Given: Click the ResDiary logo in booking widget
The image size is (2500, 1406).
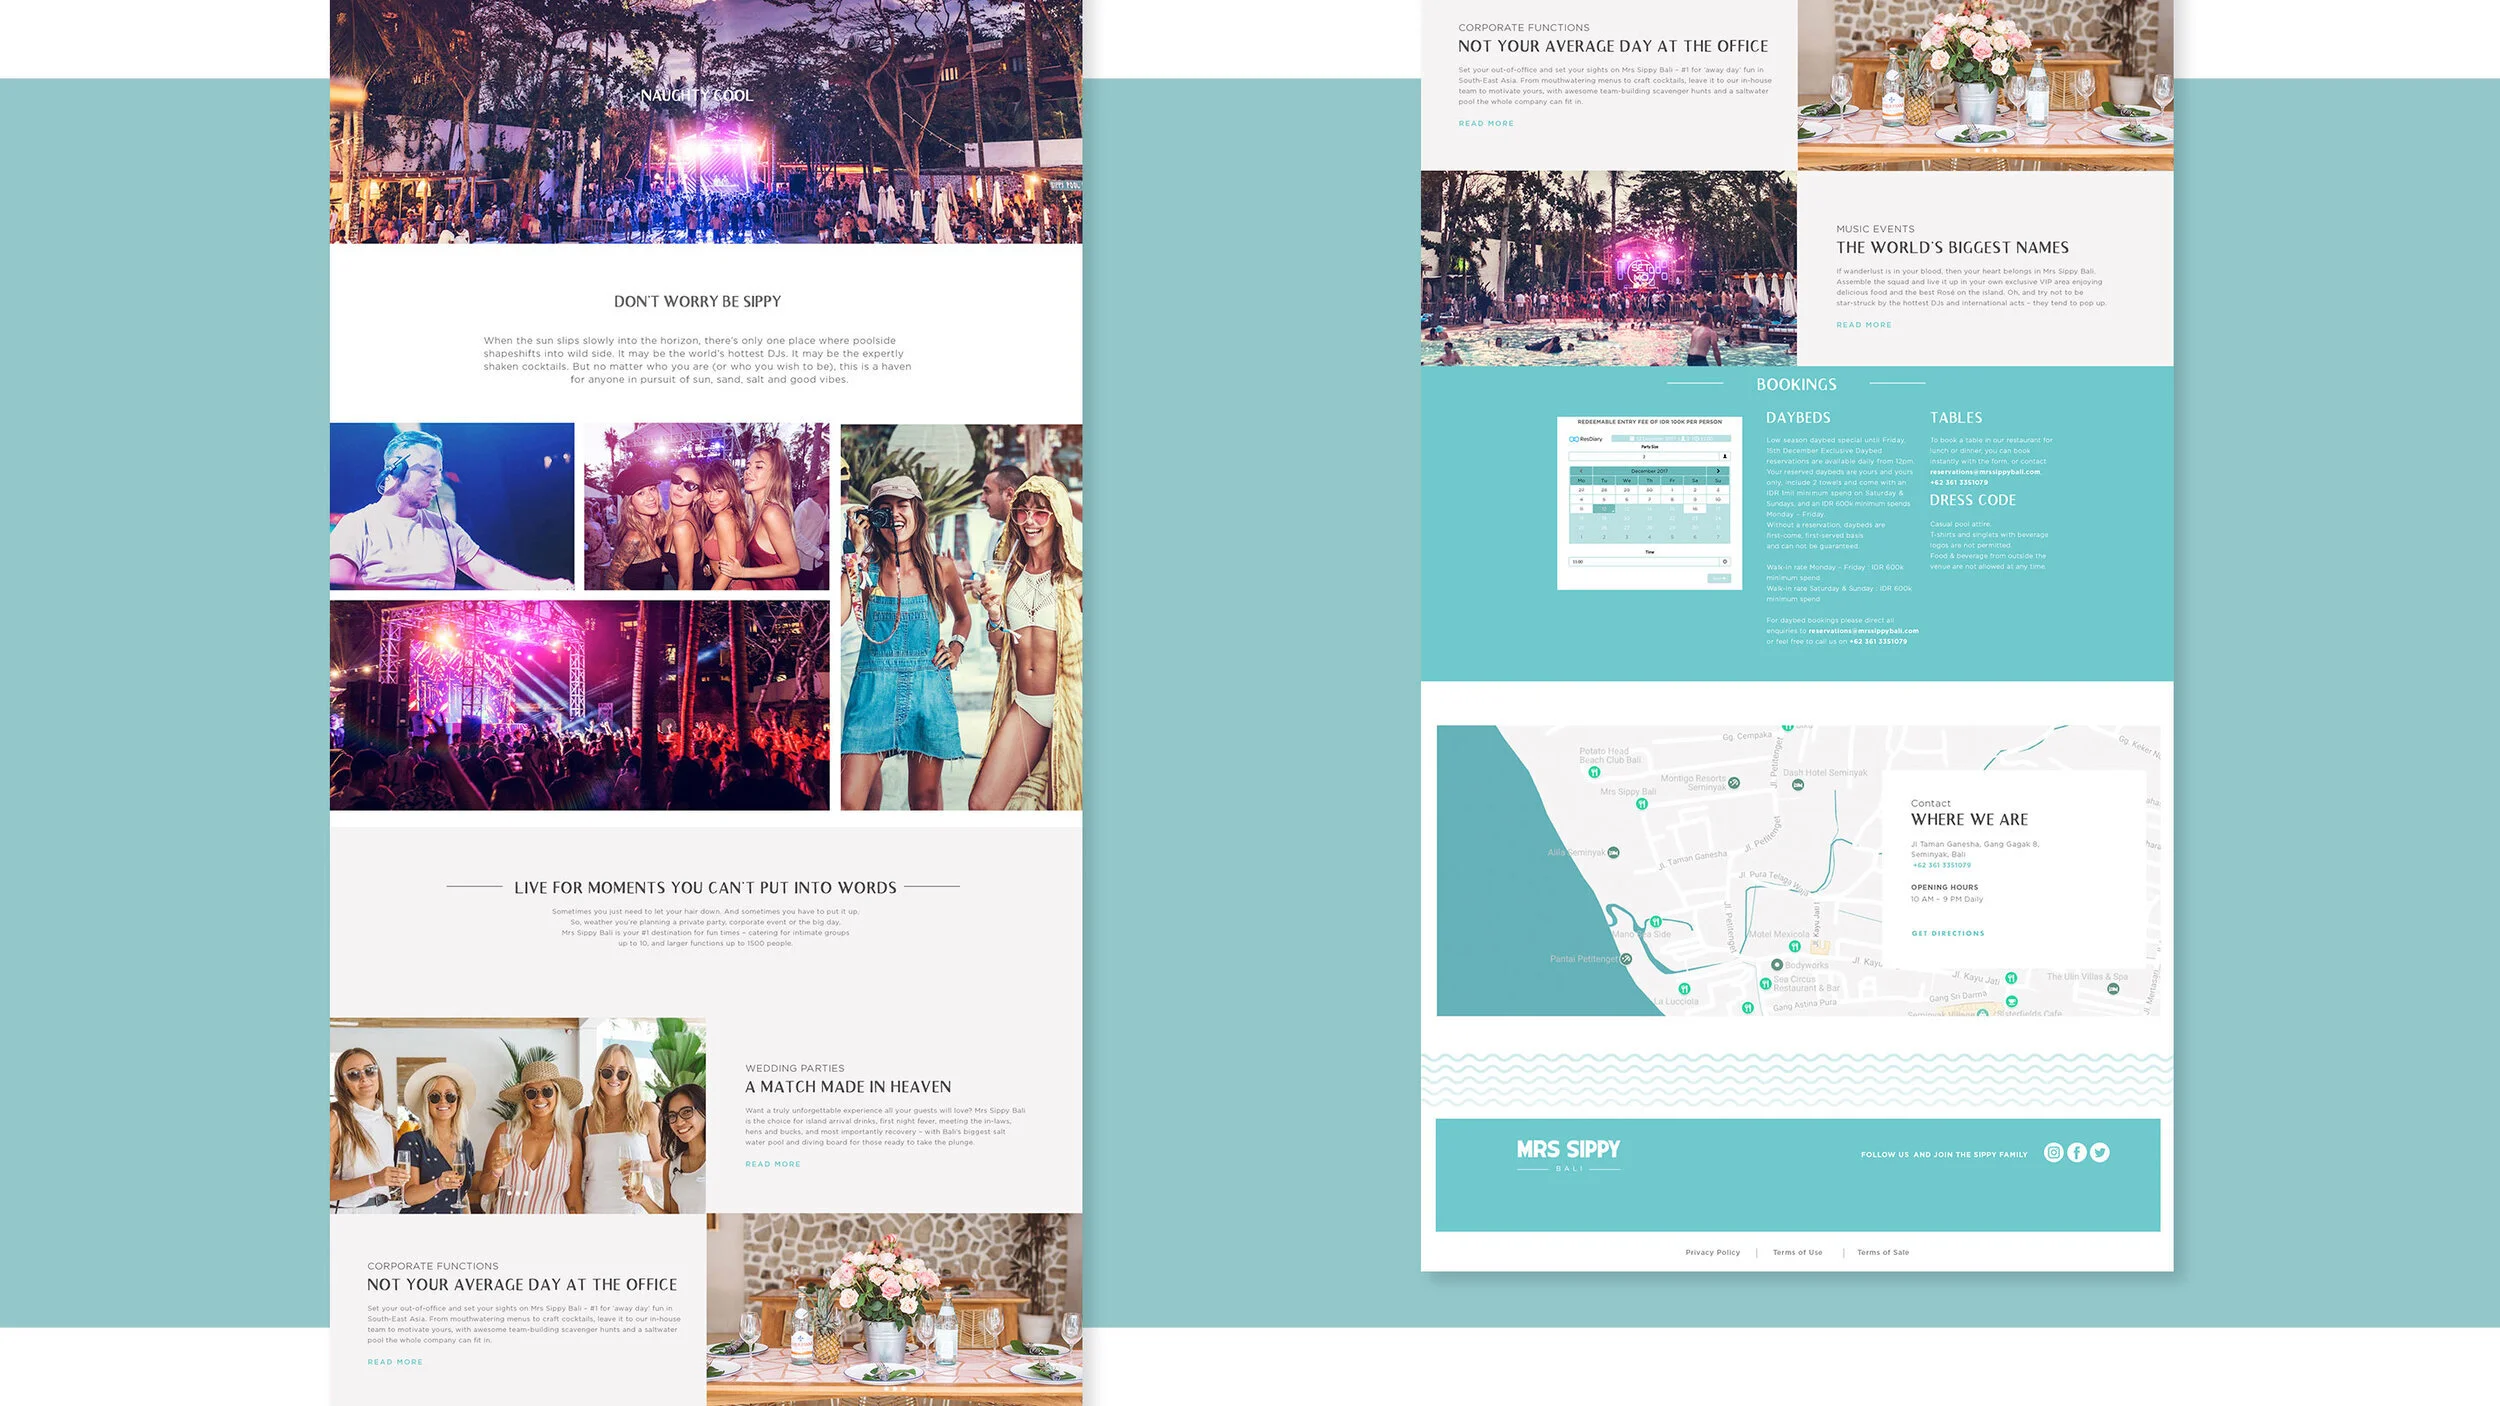Looking at the screenshot, I should click(x=1586, y=439).
